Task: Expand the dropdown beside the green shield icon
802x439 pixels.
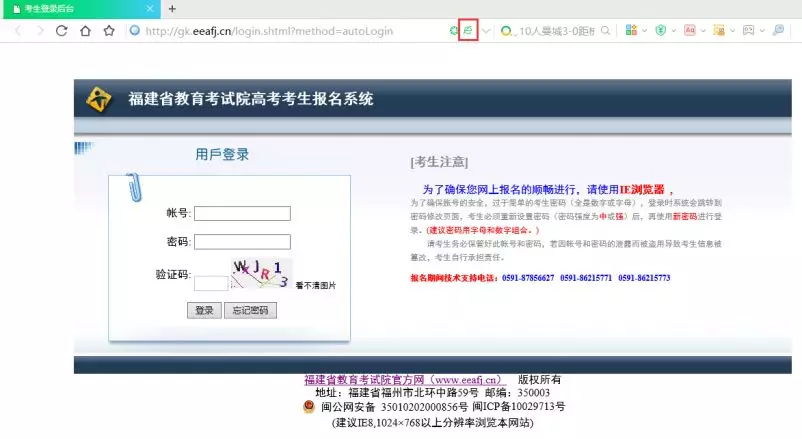Action: 674,31
